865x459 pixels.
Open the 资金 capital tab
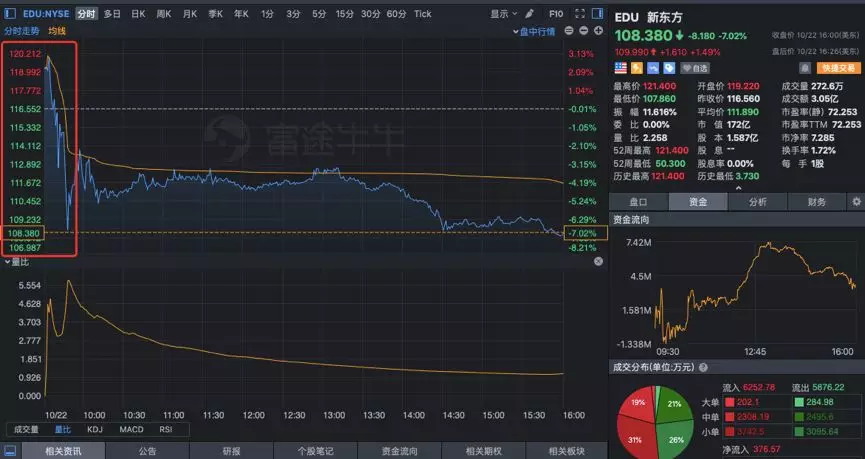point(698,202)
